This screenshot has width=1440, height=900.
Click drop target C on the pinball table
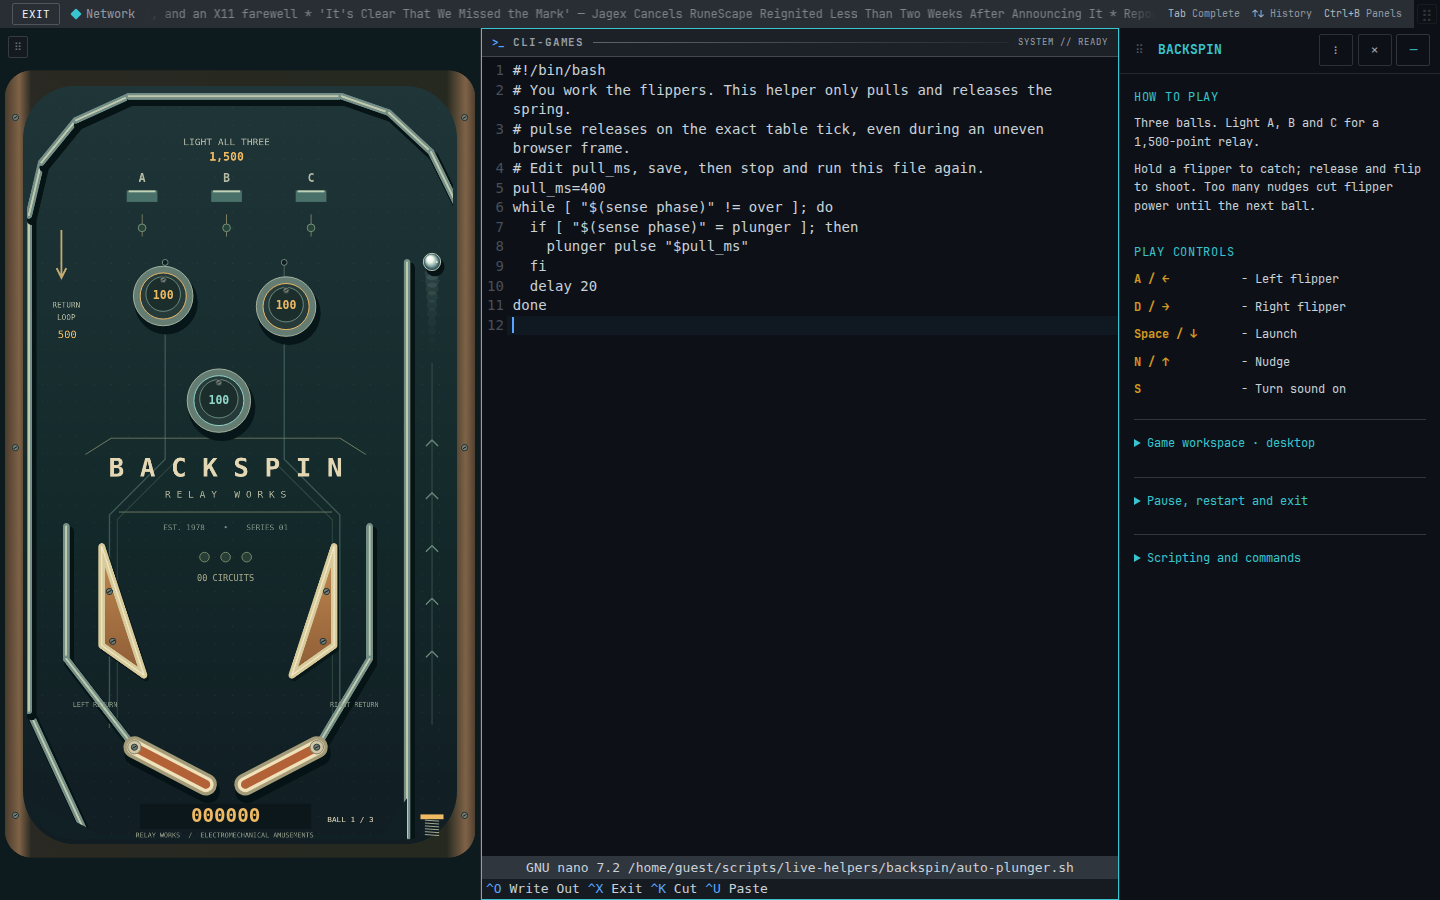(311, 196)
